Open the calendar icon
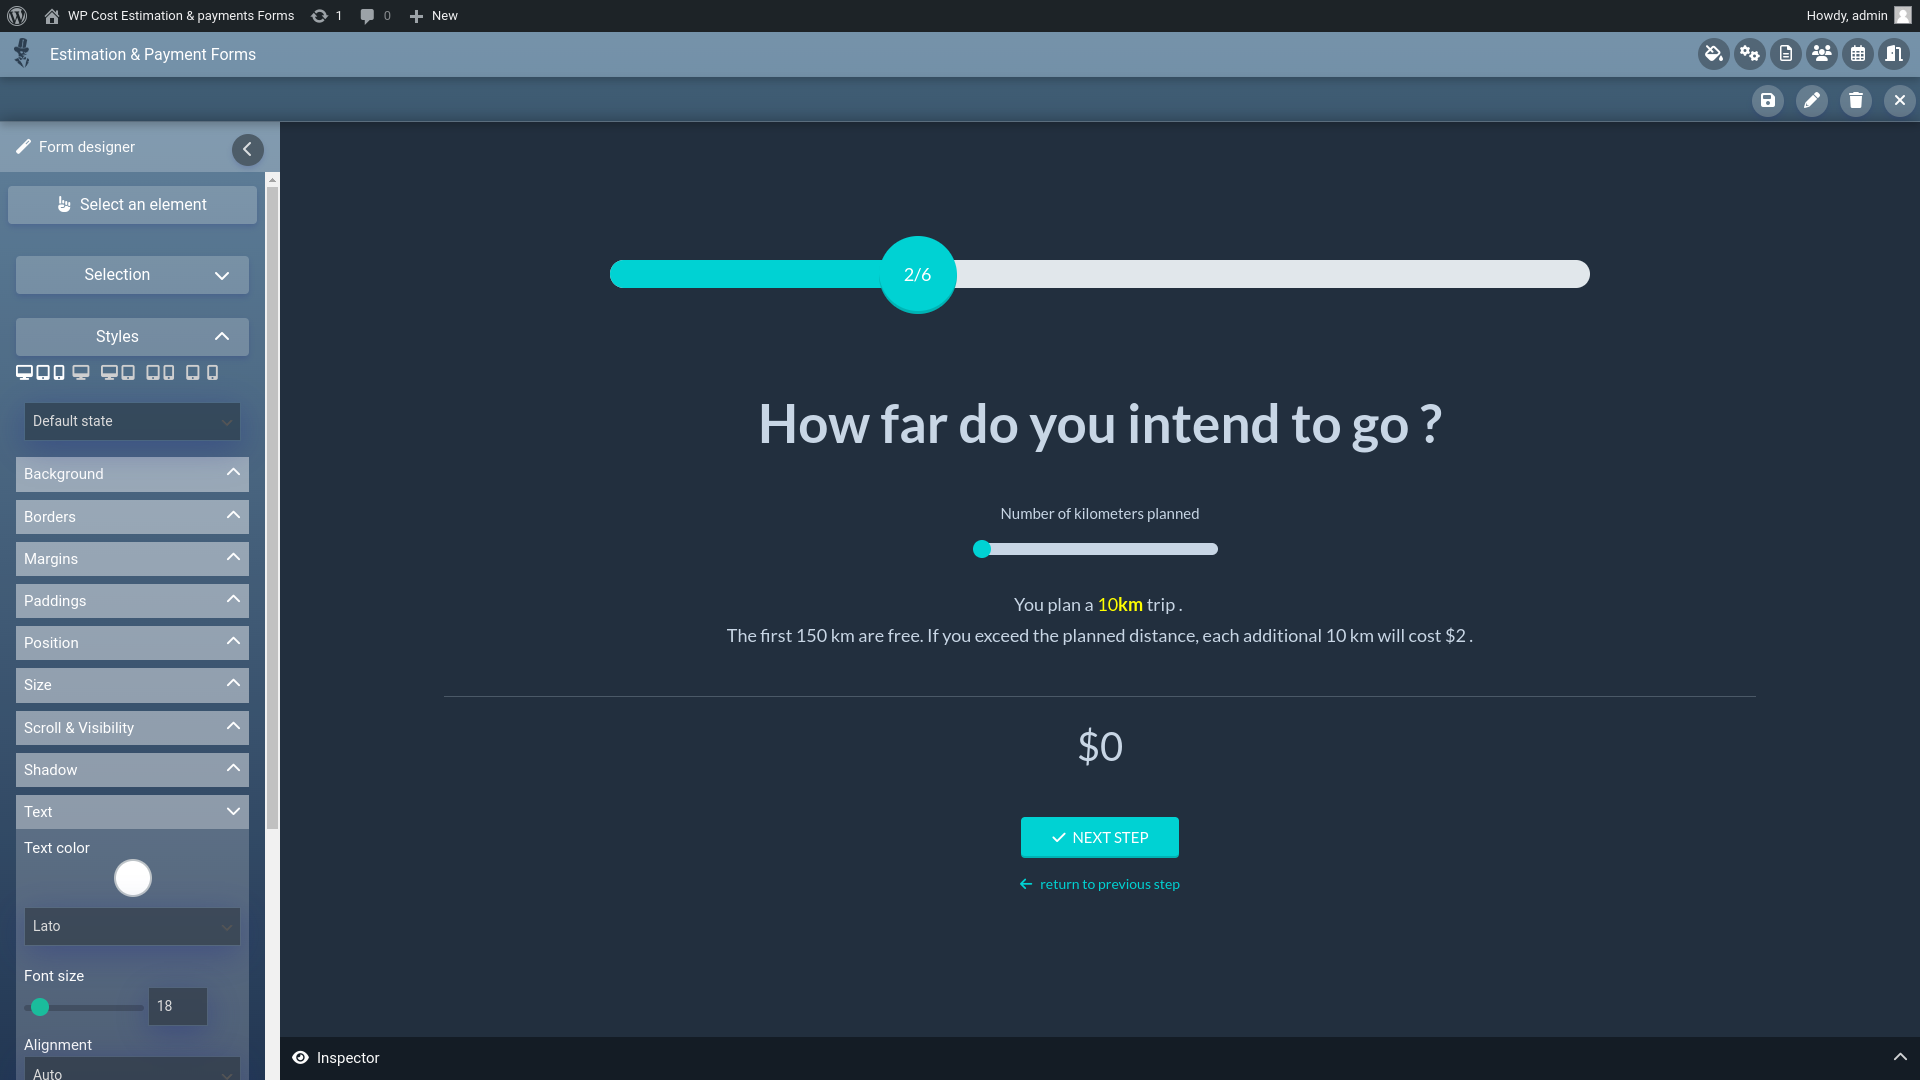1920x1080 pixels. (x=1857, y=54)
